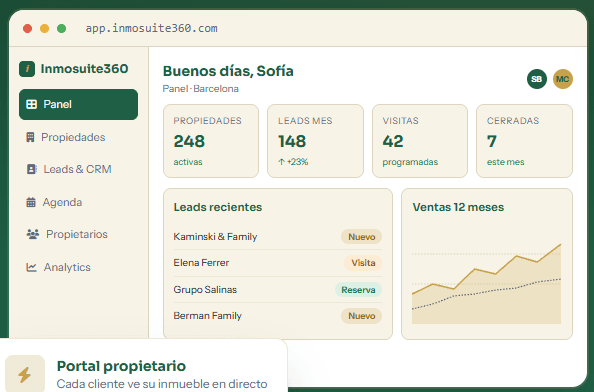Viewport: 594px width, 392px height.
Task: Click the Inmosuite360 logo icon
Action: 27,69
